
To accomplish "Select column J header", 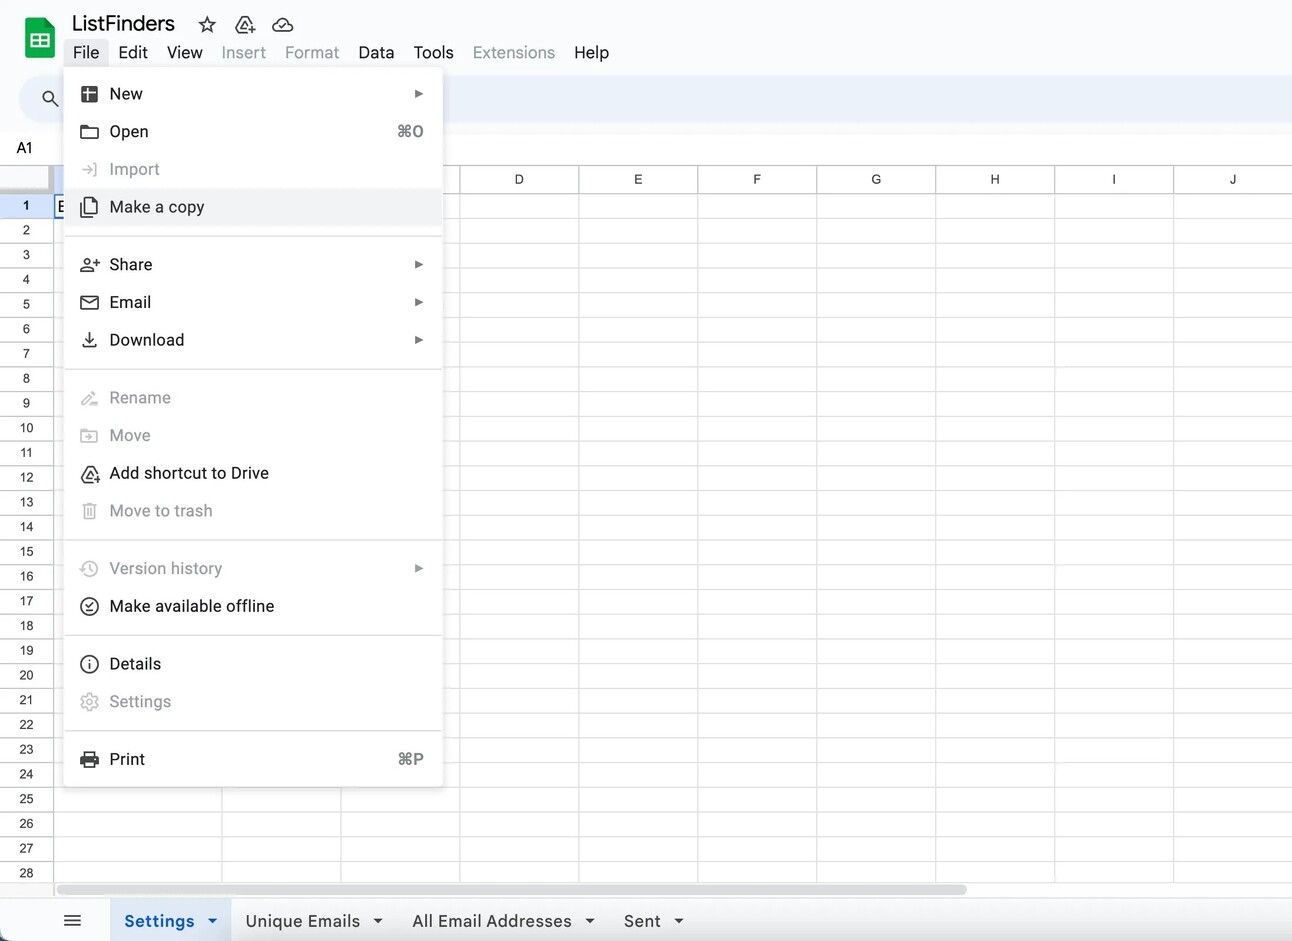I will click(x=1233, y=180).
